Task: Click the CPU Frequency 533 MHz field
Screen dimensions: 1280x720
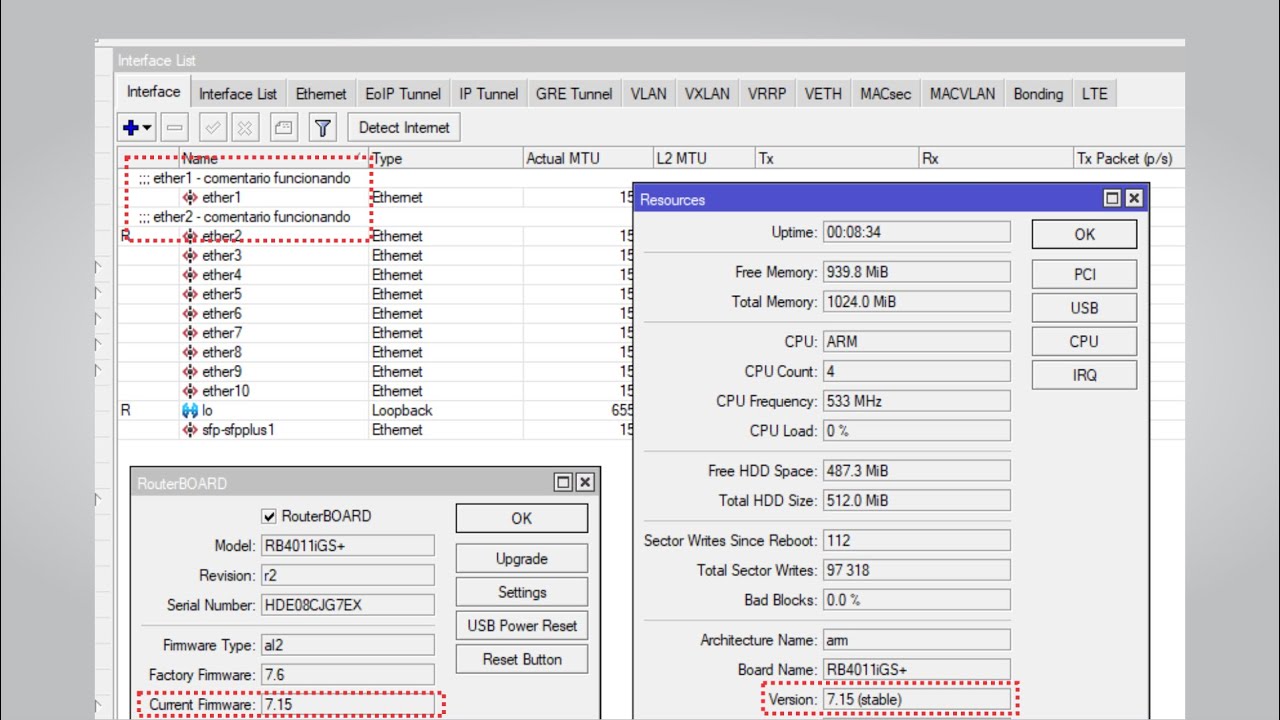Action: (916, 401)
